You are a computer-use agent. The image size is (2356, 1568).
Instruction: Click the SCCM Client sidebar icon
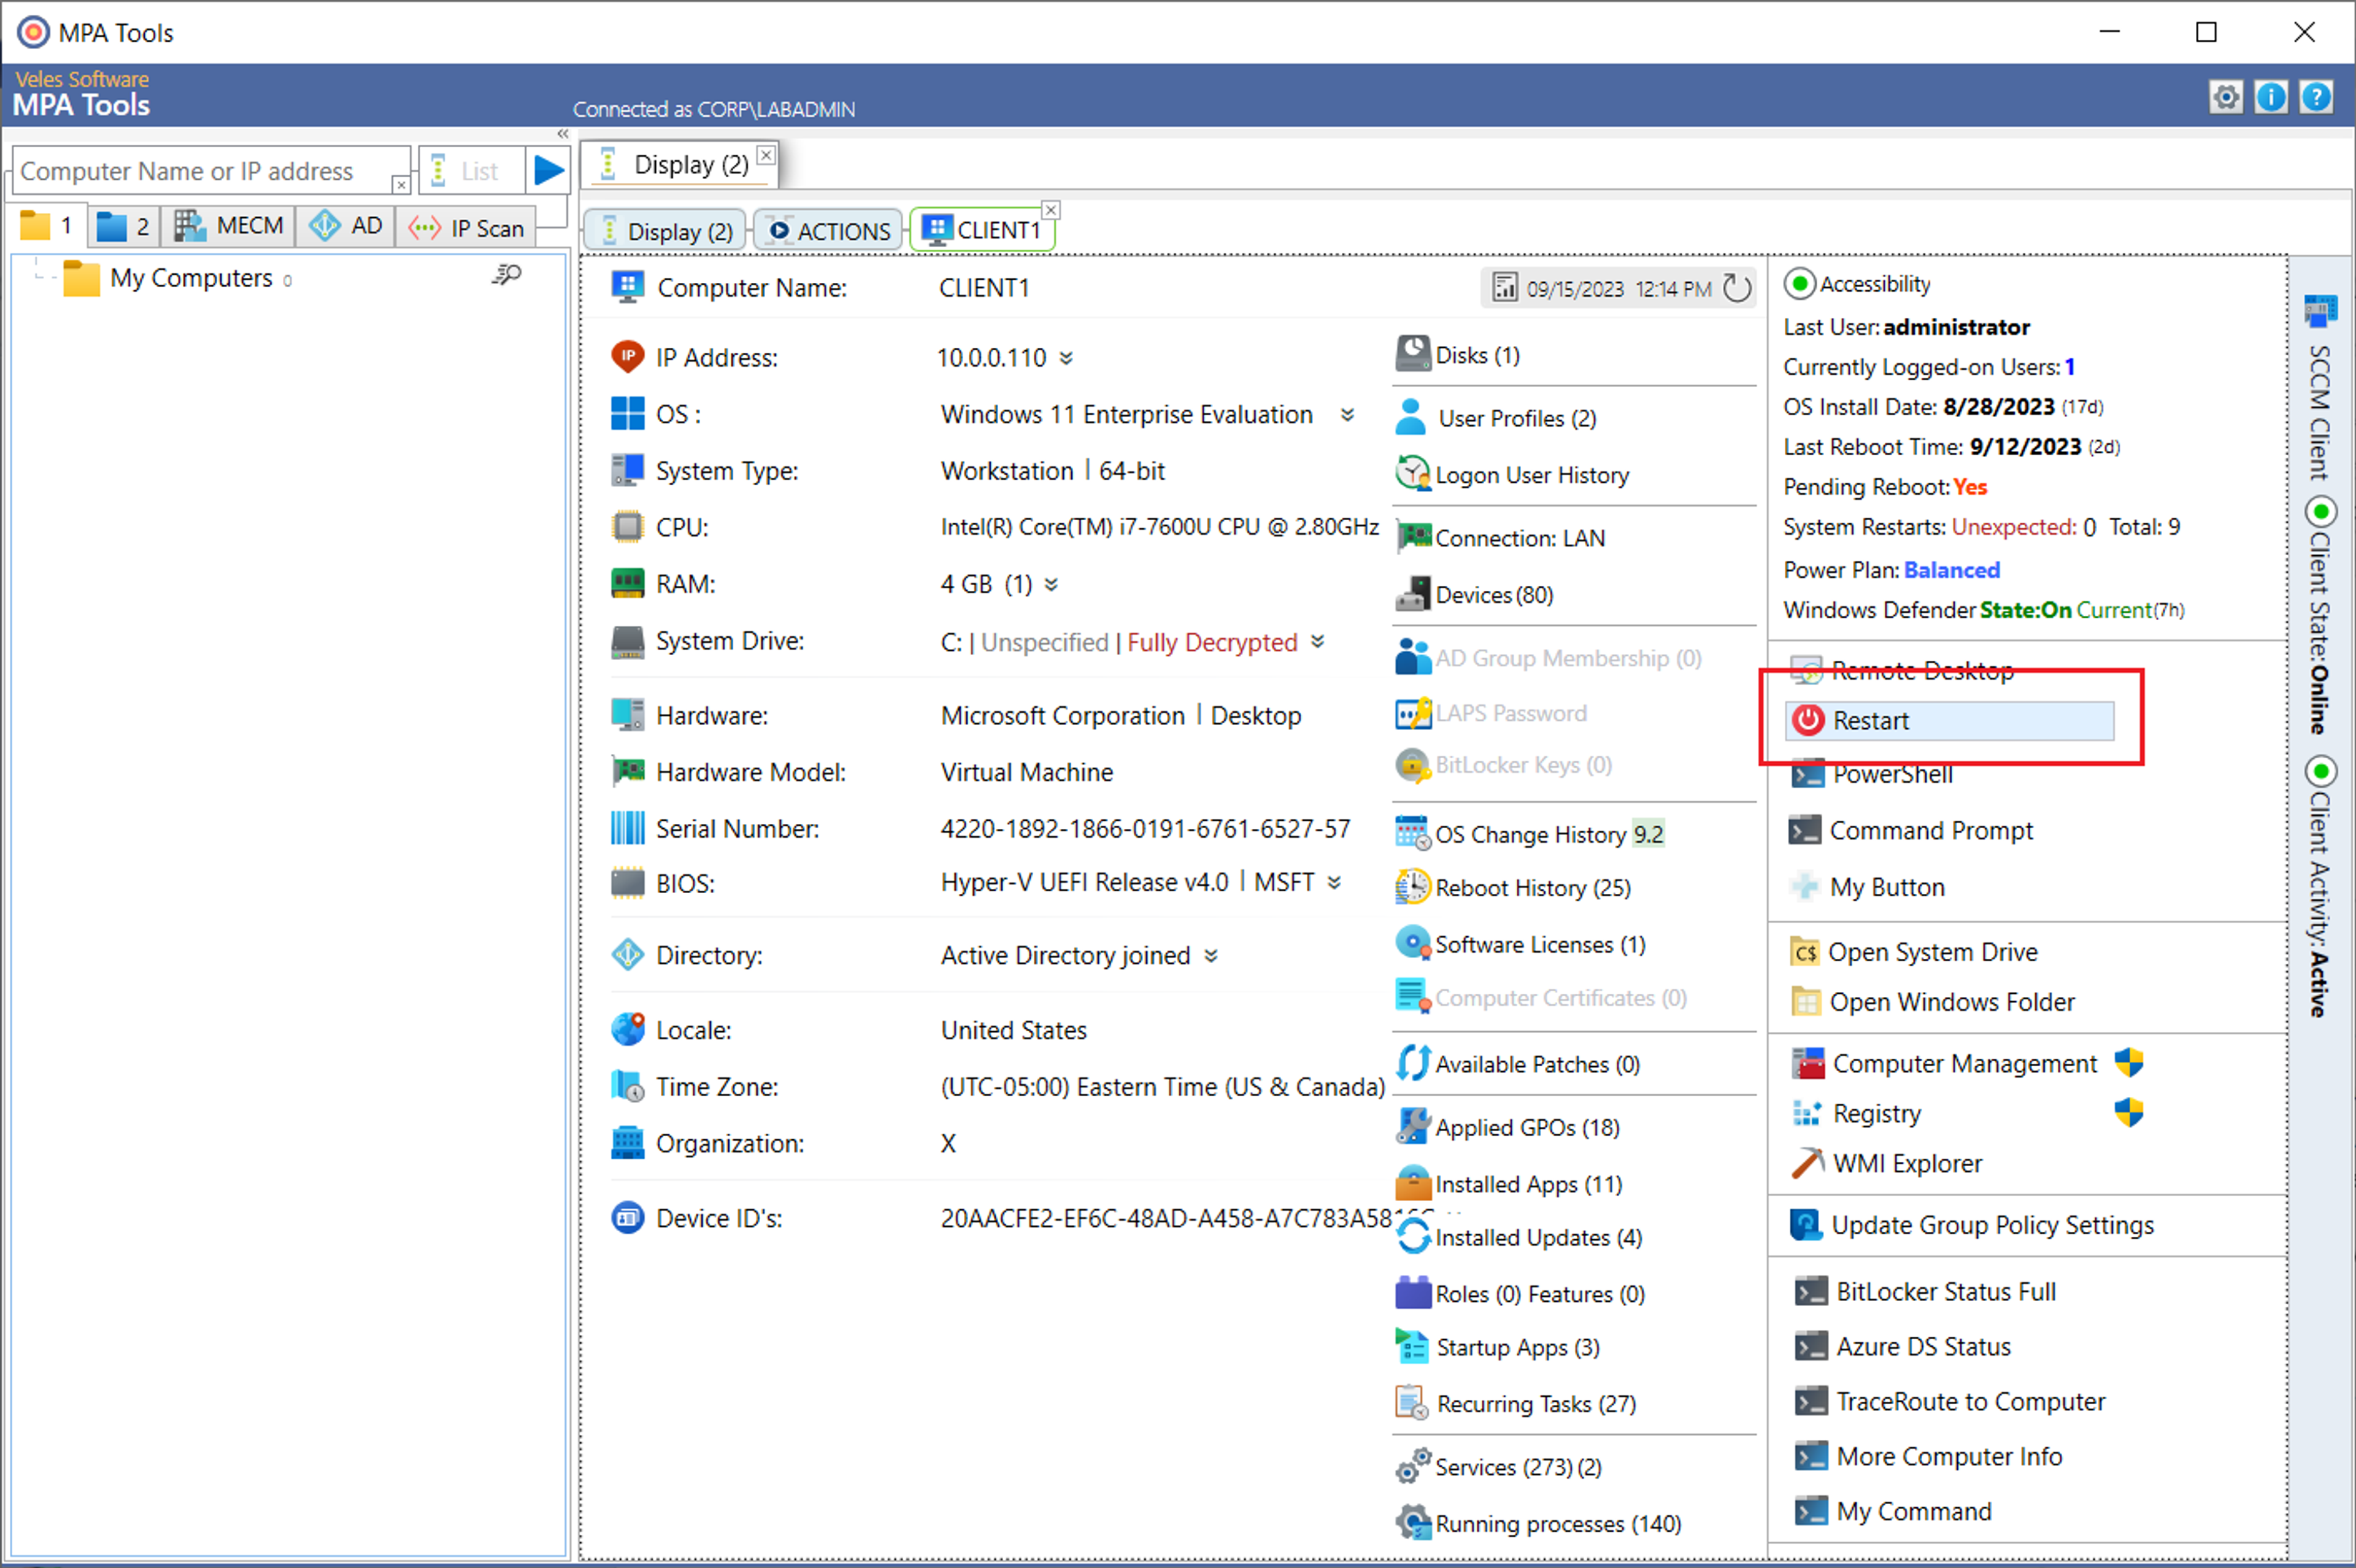pos(2320,311)
